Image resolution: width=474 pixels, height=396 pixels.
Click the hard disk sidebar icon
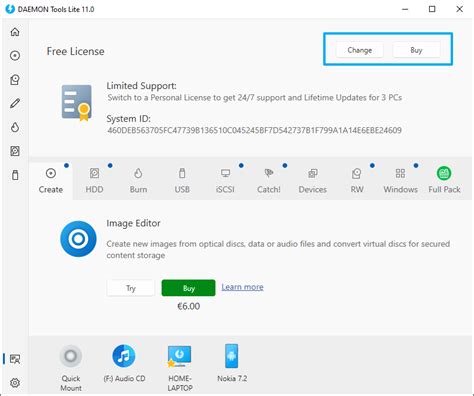pos(15,151)
